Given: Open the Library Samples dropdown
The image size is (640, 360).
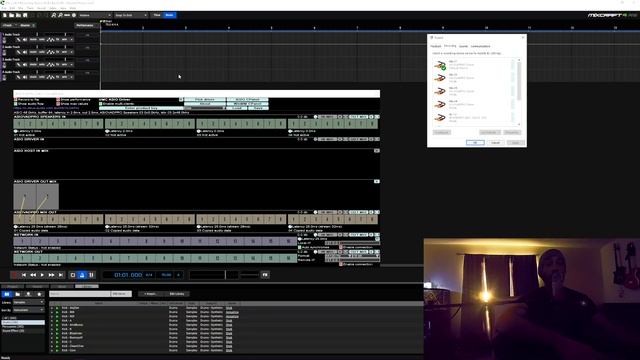Looking at the screenshot, I should click(x=28, y=302).
